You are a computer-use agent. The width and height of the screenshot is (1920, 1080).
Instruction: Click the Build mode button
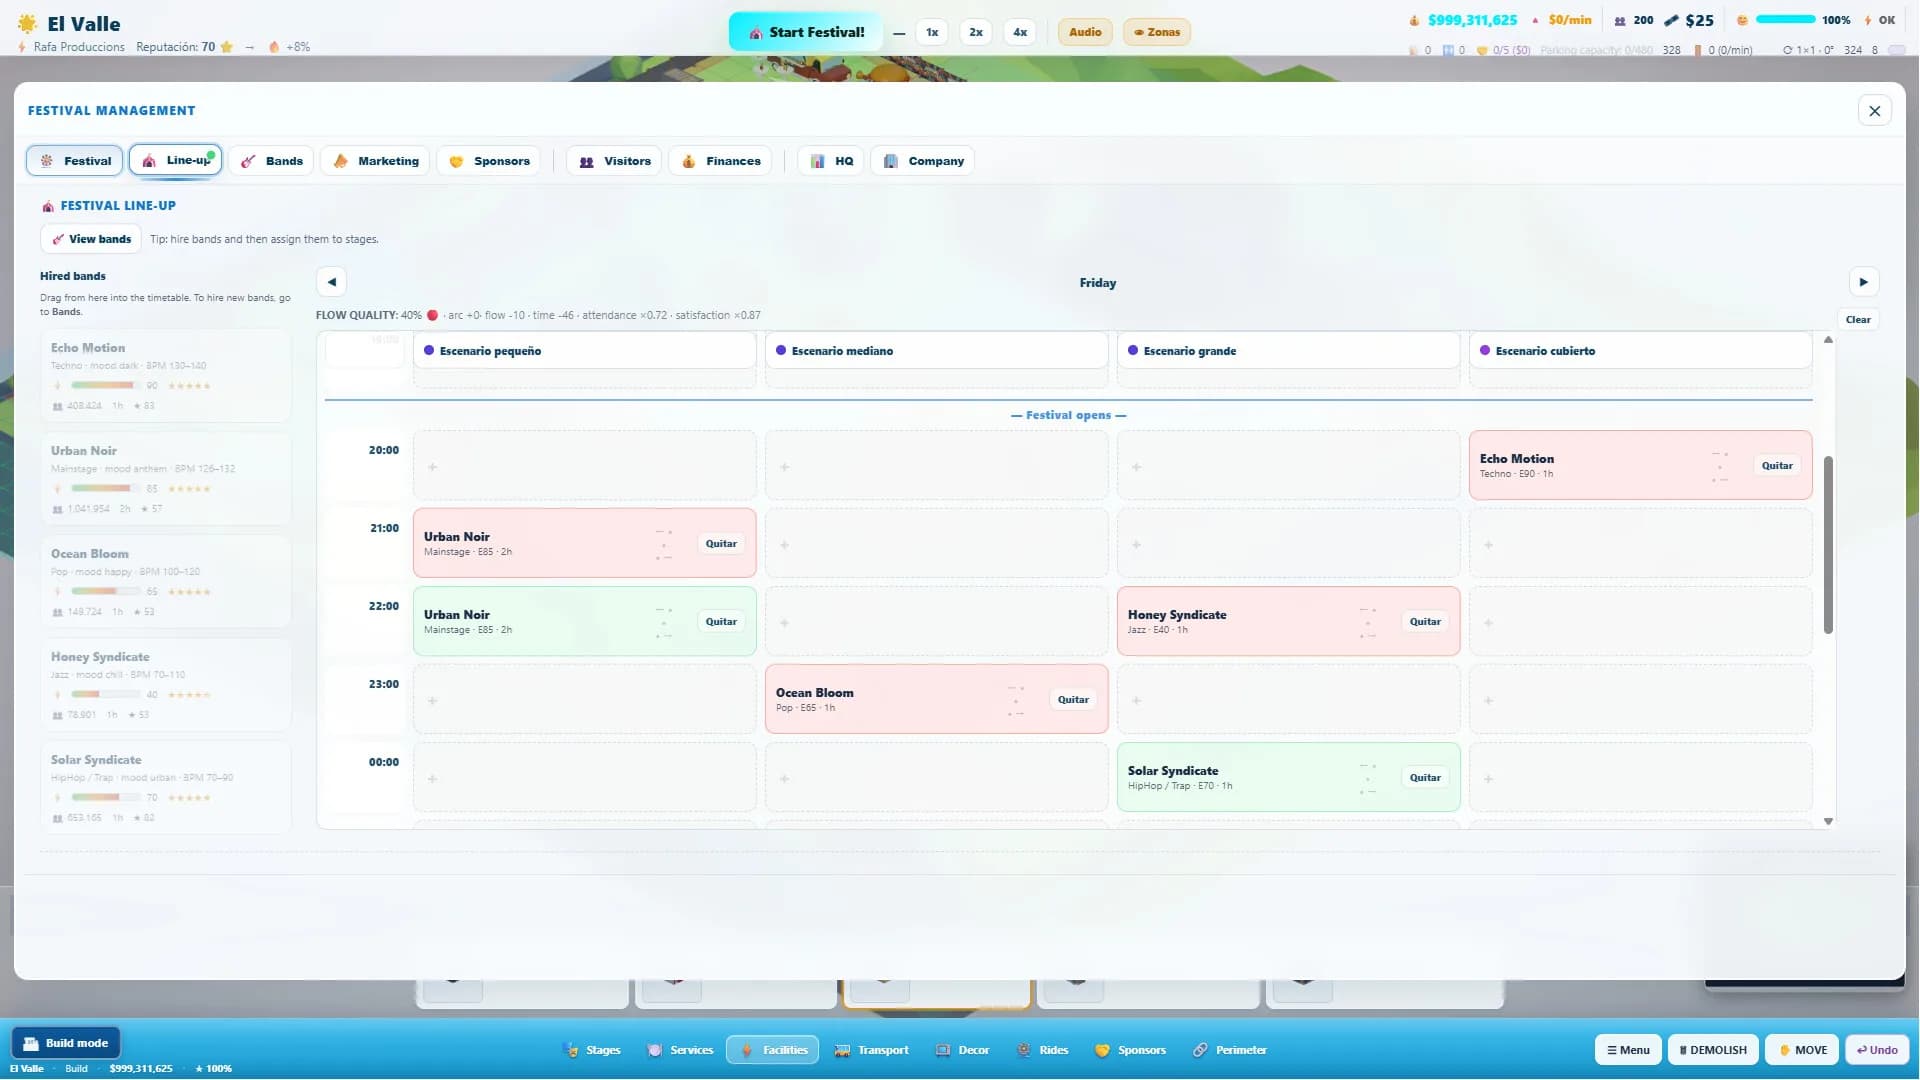click(x=66, y=1043)
